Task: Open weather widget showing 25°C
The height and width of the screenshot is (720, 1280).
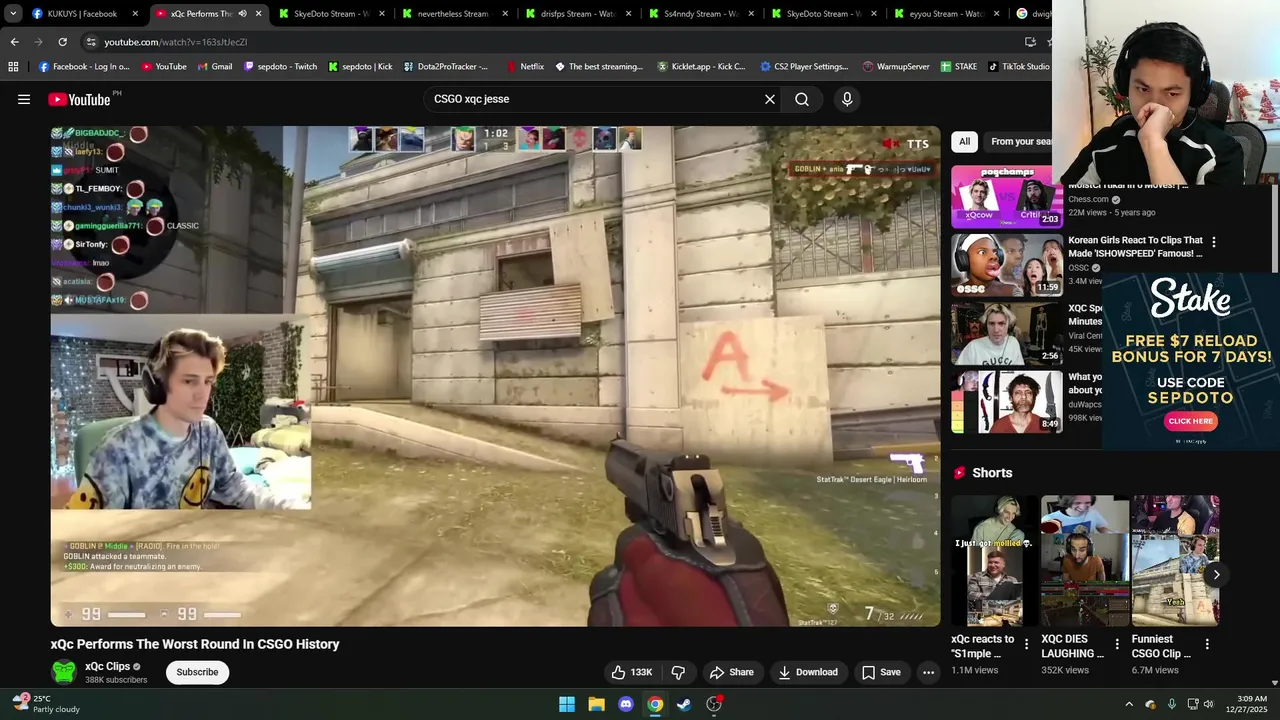Action: pos(45,704)
